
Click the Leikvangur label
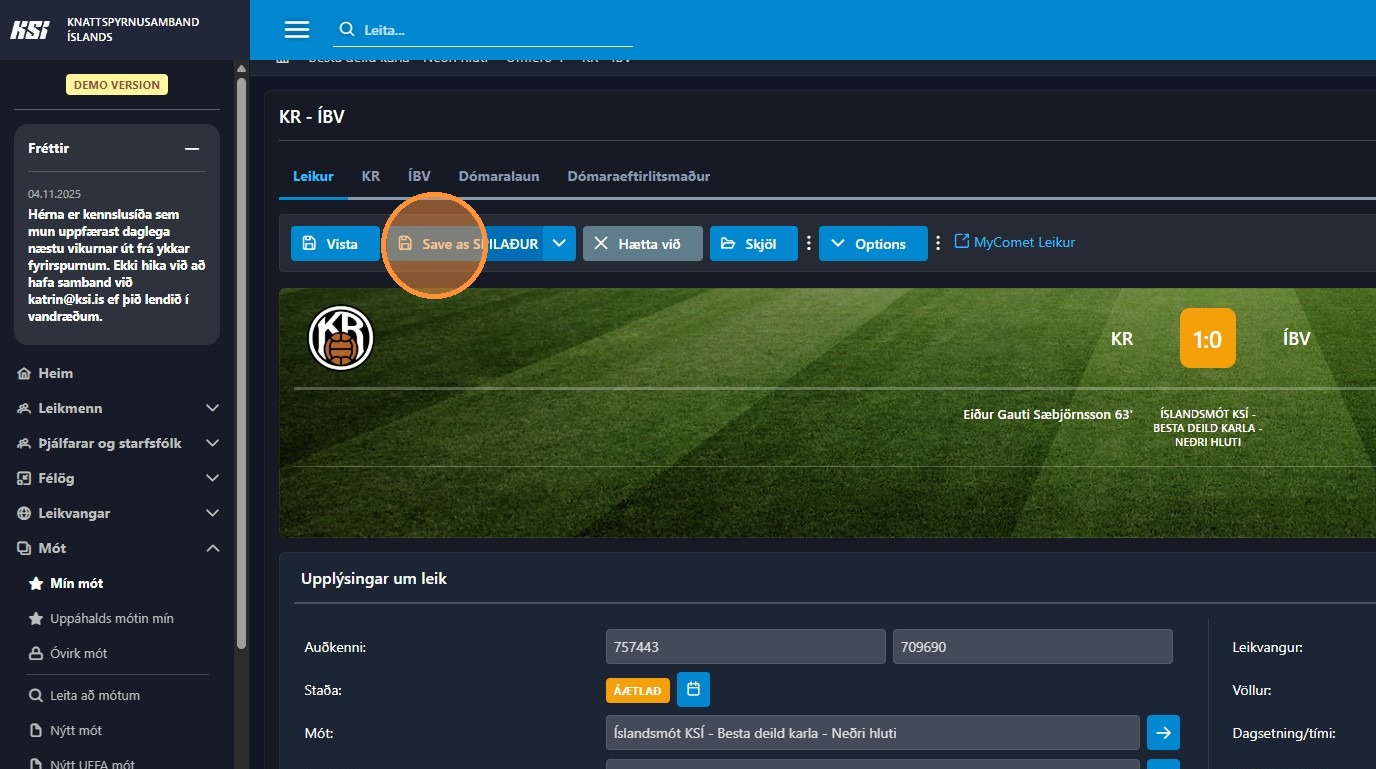tap(1267, 647)
